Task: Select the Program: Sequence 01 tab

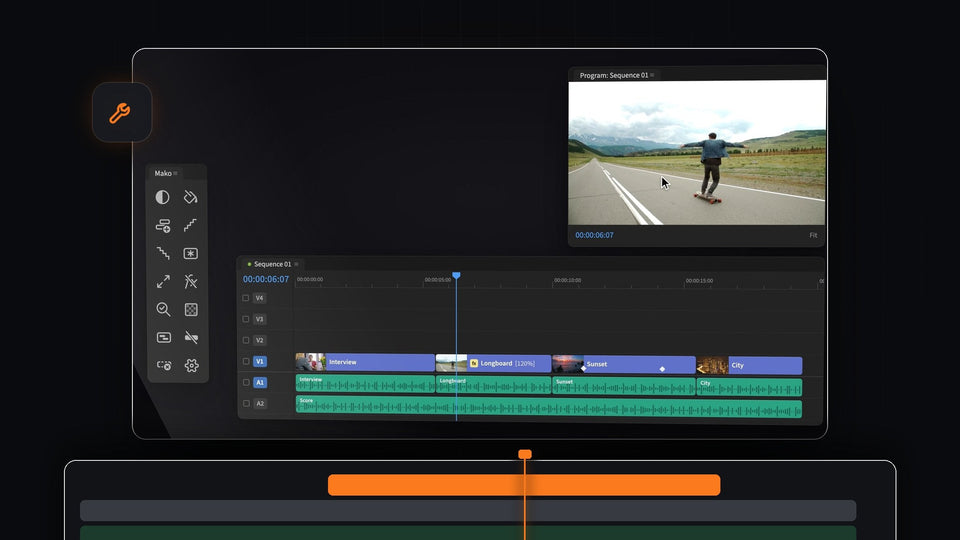Action: 613,75
